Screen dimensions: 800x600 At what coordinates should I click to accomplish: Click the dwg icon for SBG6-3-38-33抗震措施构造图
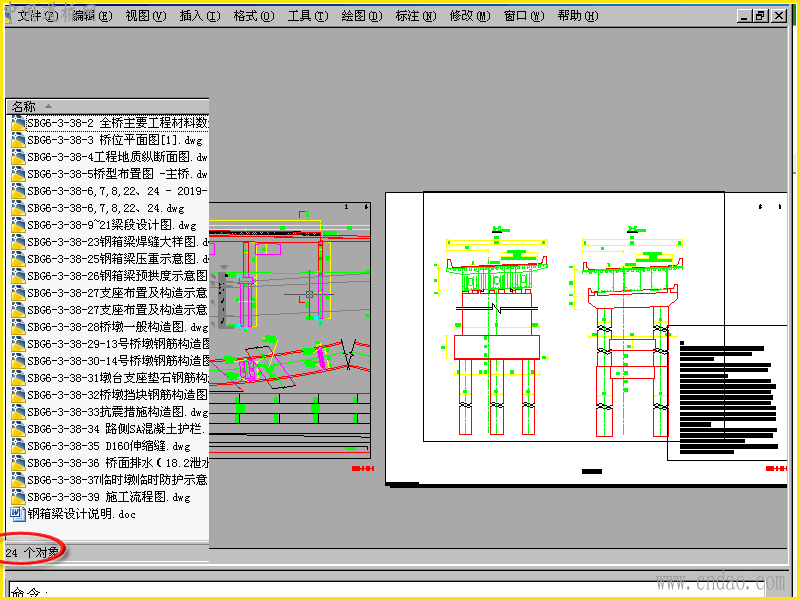[x=18, y=412]
